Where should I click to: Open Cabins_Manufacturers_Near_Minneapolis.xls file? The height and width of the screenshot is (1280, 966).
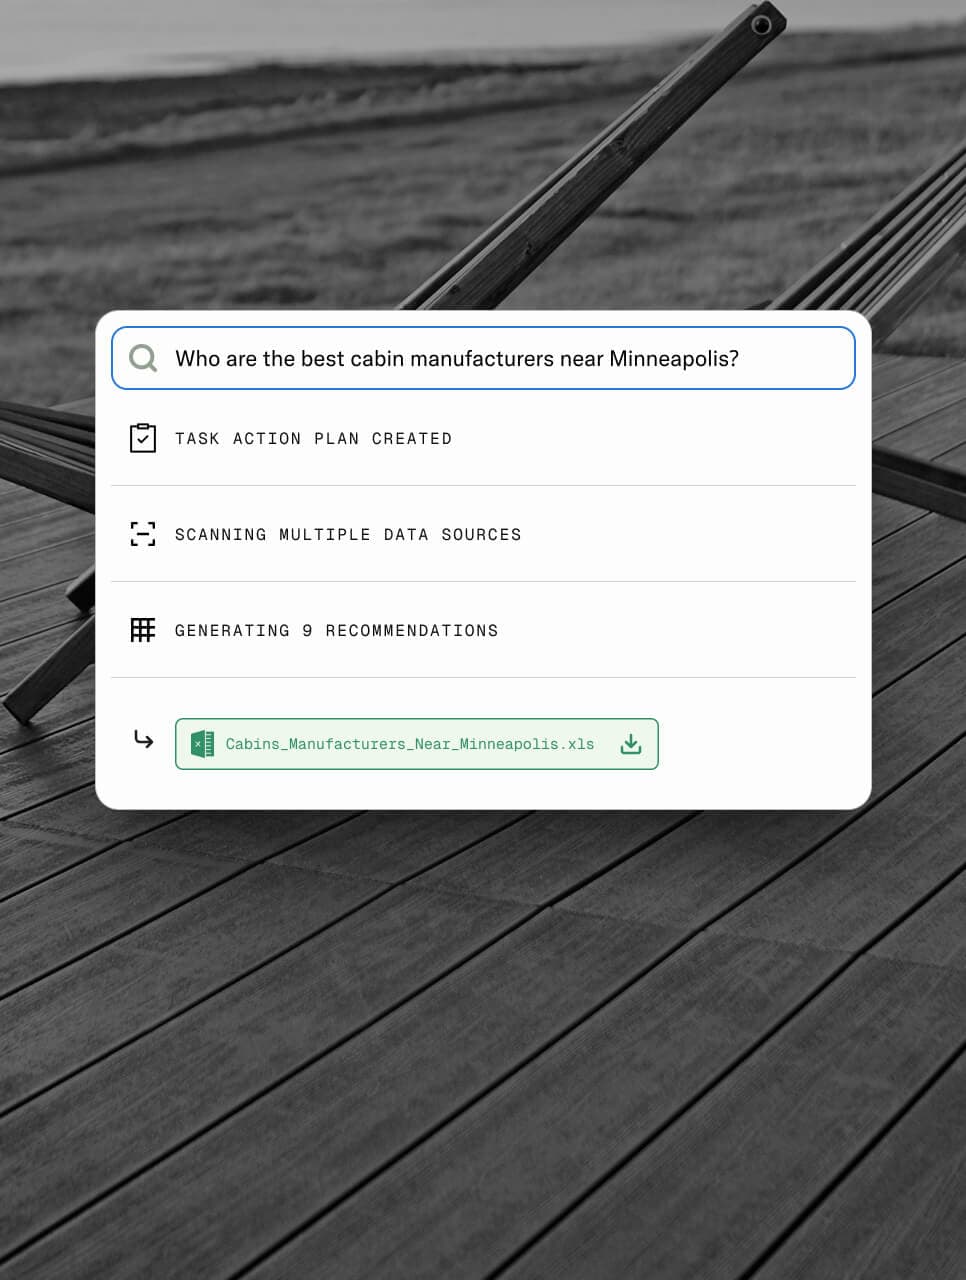pyautogui.click(x=416, y=744)
